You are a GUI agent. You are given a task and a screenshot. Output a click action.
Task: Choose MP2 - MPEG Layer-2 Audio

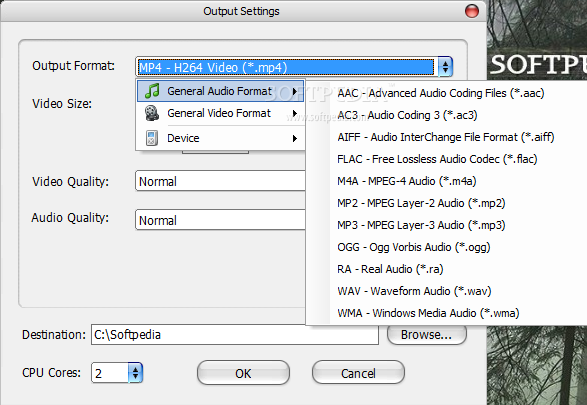click(421, 203)
